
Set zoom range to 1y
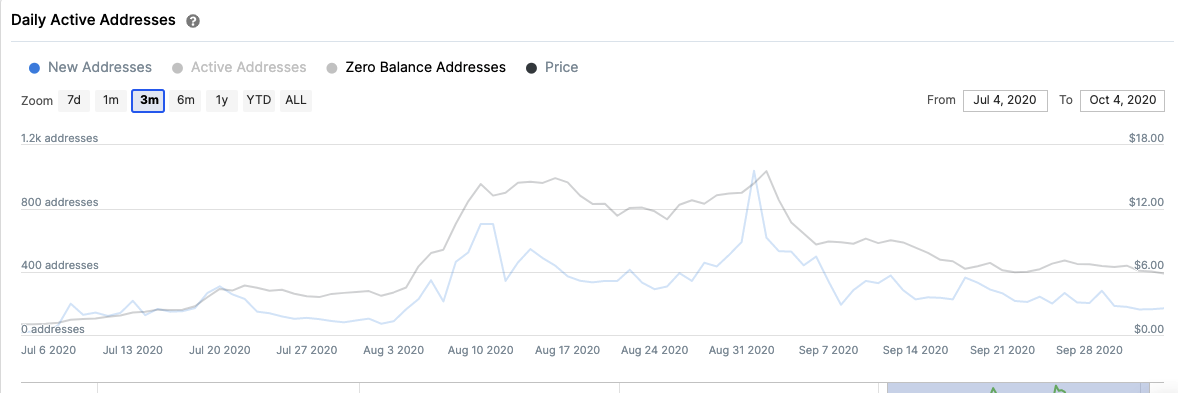222,100
